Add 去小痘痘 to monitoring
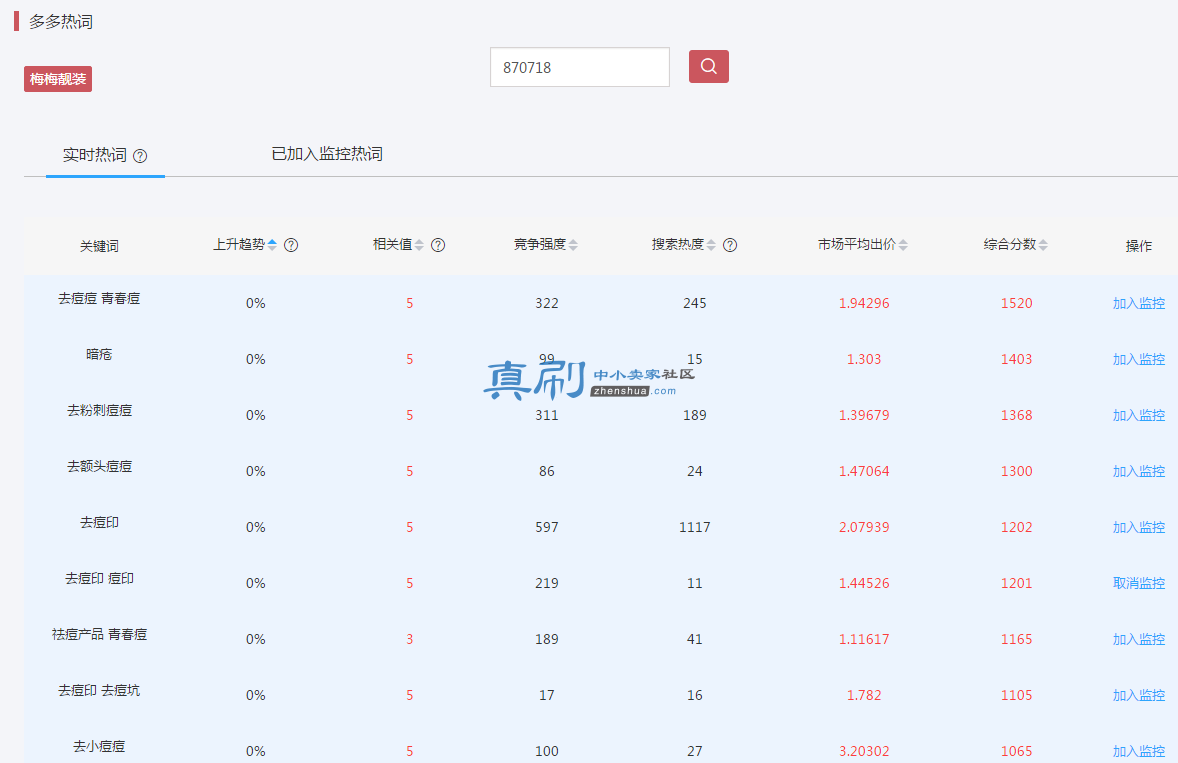This screenshot has width=1178, height=763. [1138, 751]
